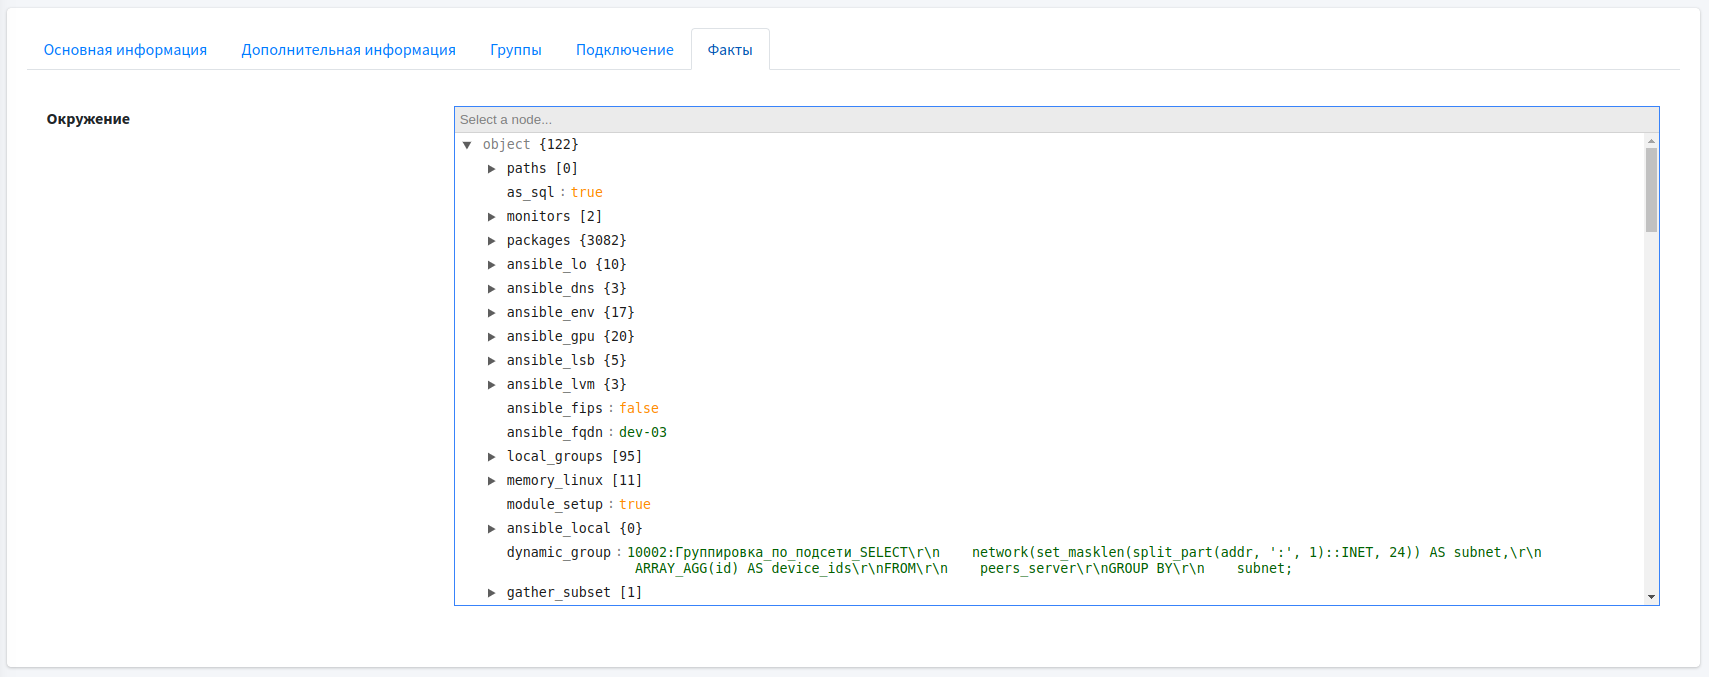Viewport: 1709px width, 677px height.
Task: Expand the ansible_lsb node arrow
Action: 491,361
